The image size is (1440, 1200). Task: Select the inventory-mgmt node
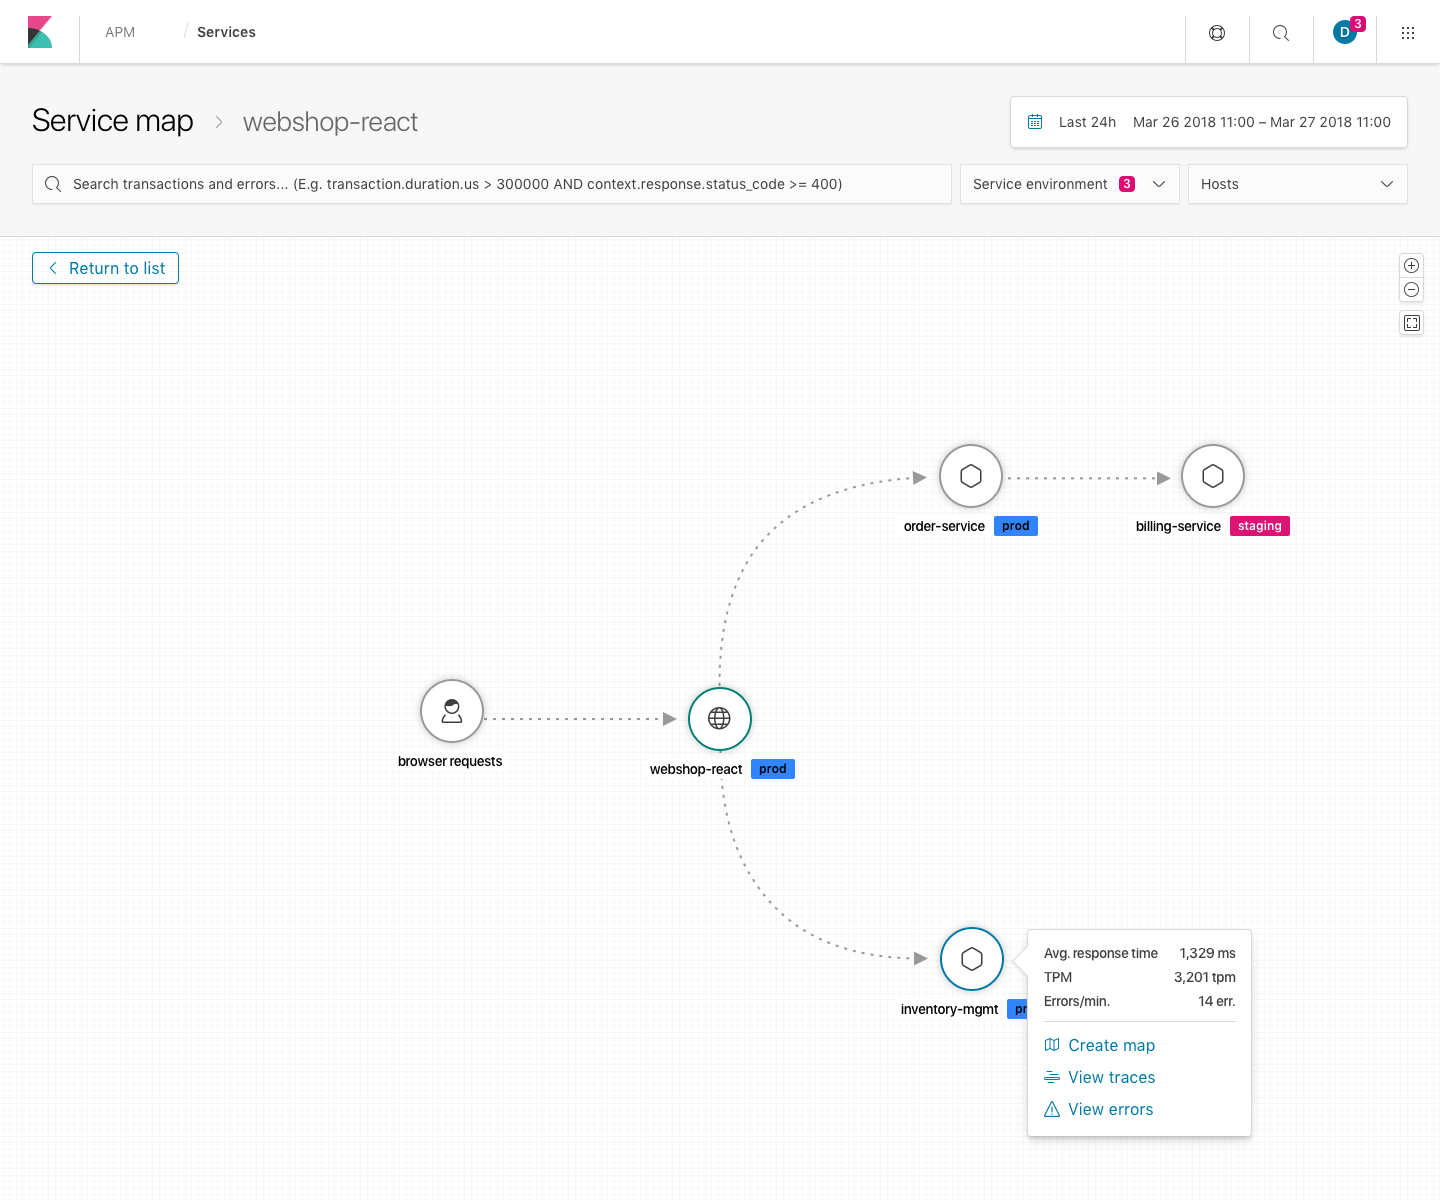972,959
